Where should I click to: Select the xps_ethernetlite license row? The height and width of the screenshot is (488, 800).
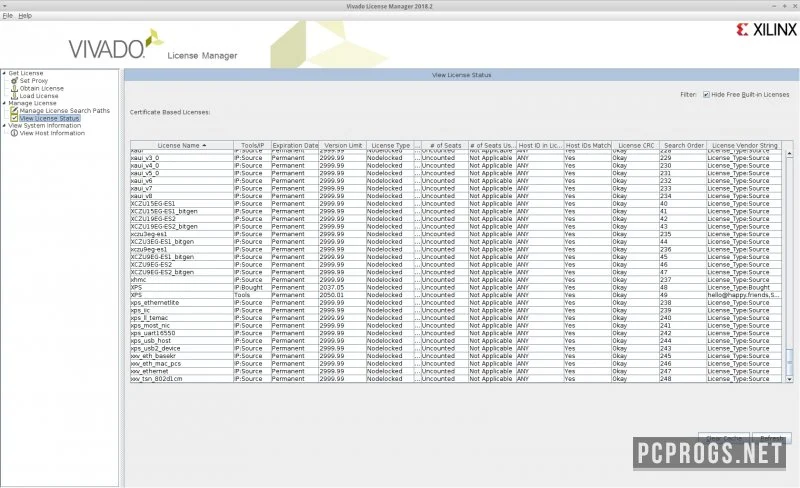(456, 303)
